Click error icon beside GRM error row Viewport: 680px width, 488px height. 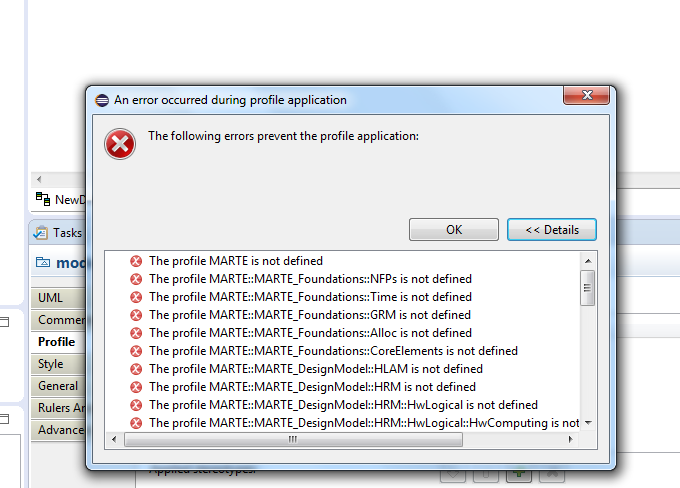click(x=136, y=315)
